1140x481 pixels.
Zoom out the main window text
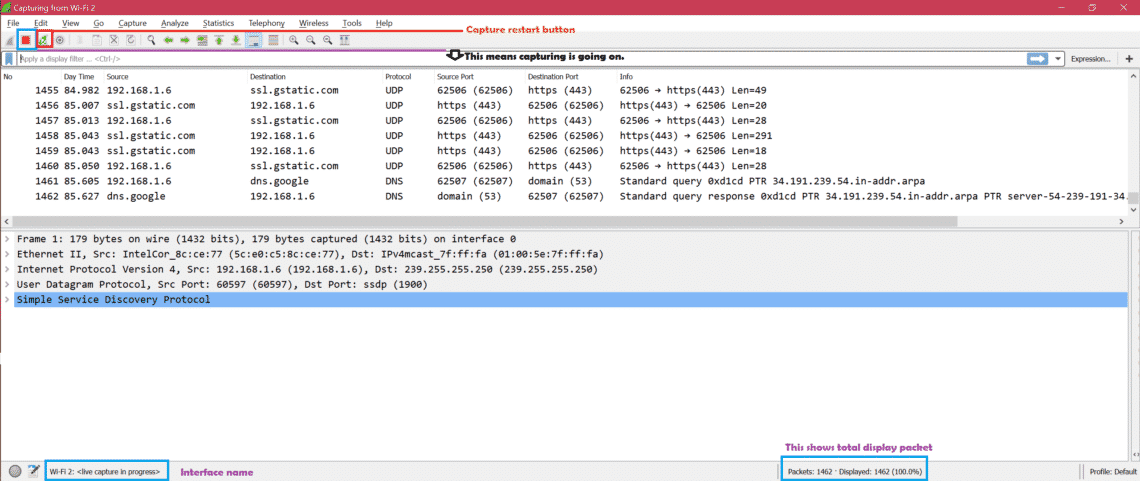coord(310,40)
